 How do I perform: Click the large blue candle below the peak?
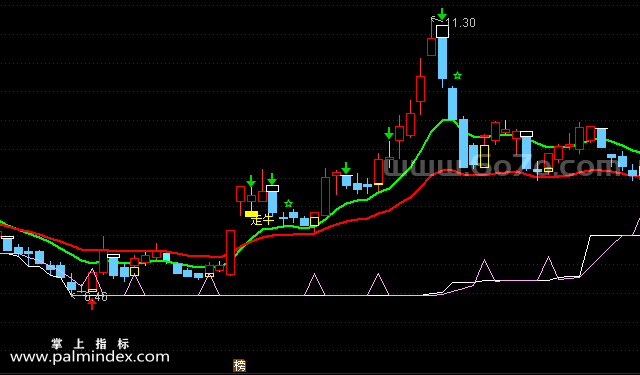(x=442, y=58)
